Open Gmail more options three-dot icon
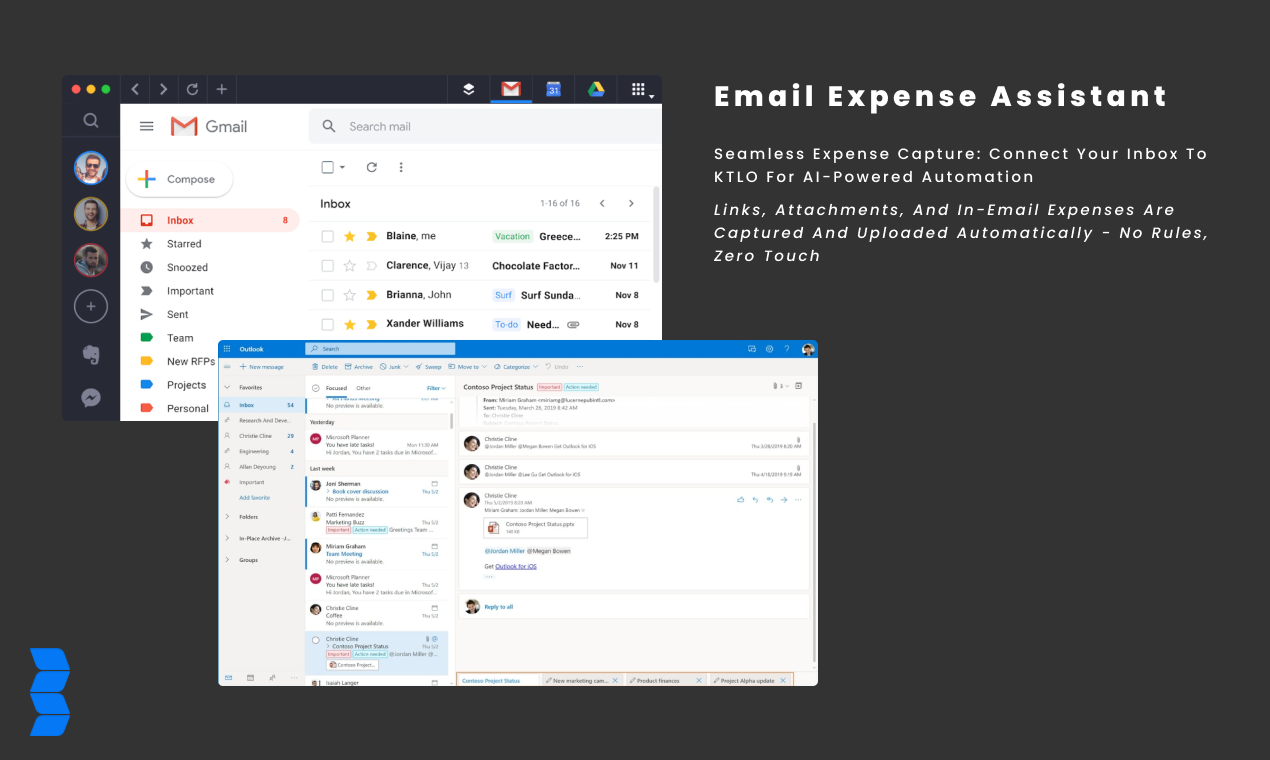 pyautogui.click(x=401, y=167)
